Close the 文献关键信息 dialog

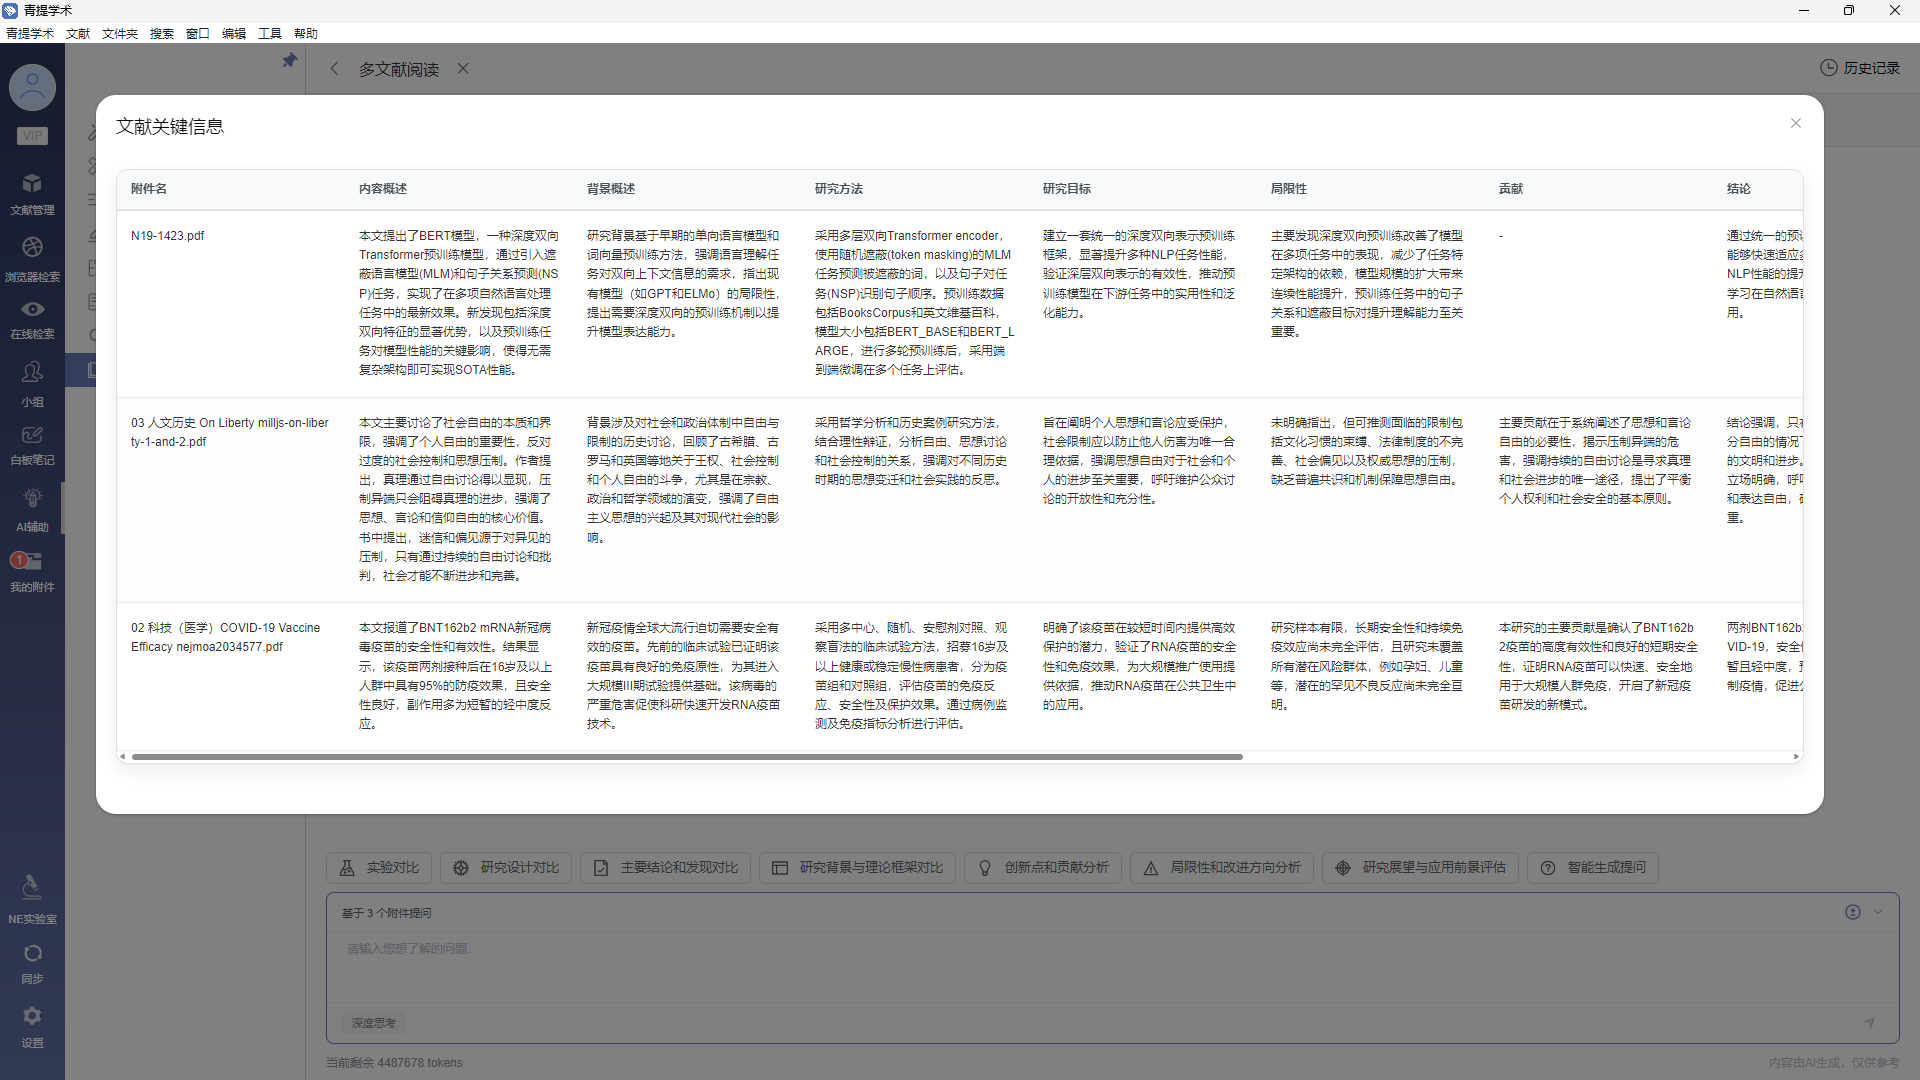[1795, 123]
